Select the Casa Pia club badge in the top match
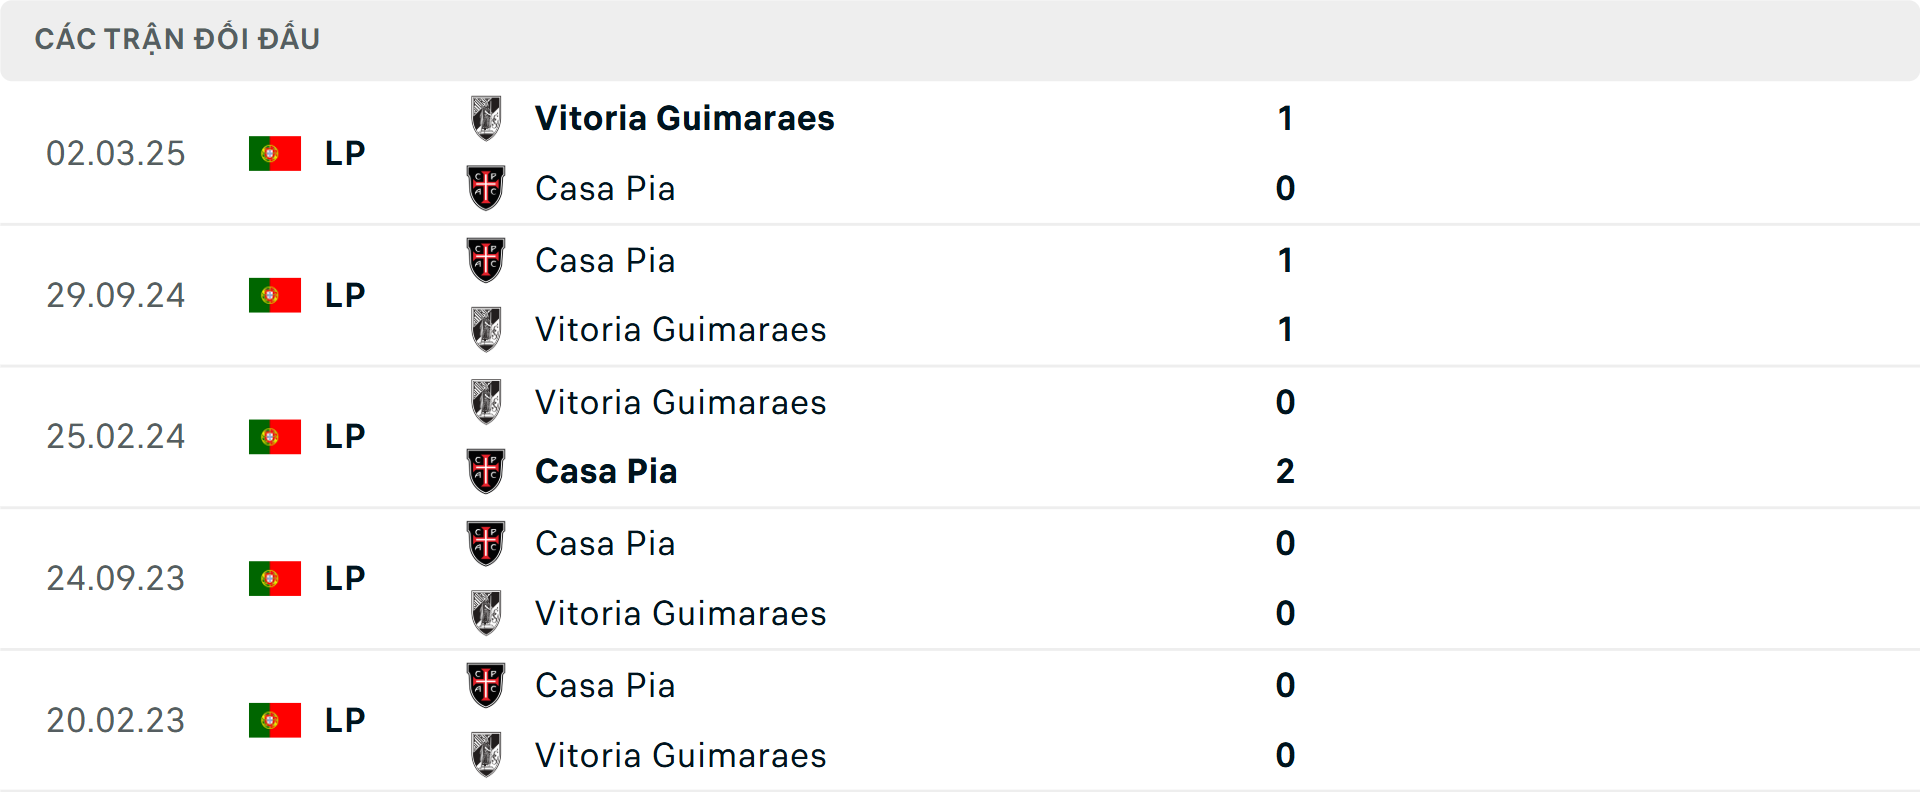The image size is (1920, 792). (487, 188)
